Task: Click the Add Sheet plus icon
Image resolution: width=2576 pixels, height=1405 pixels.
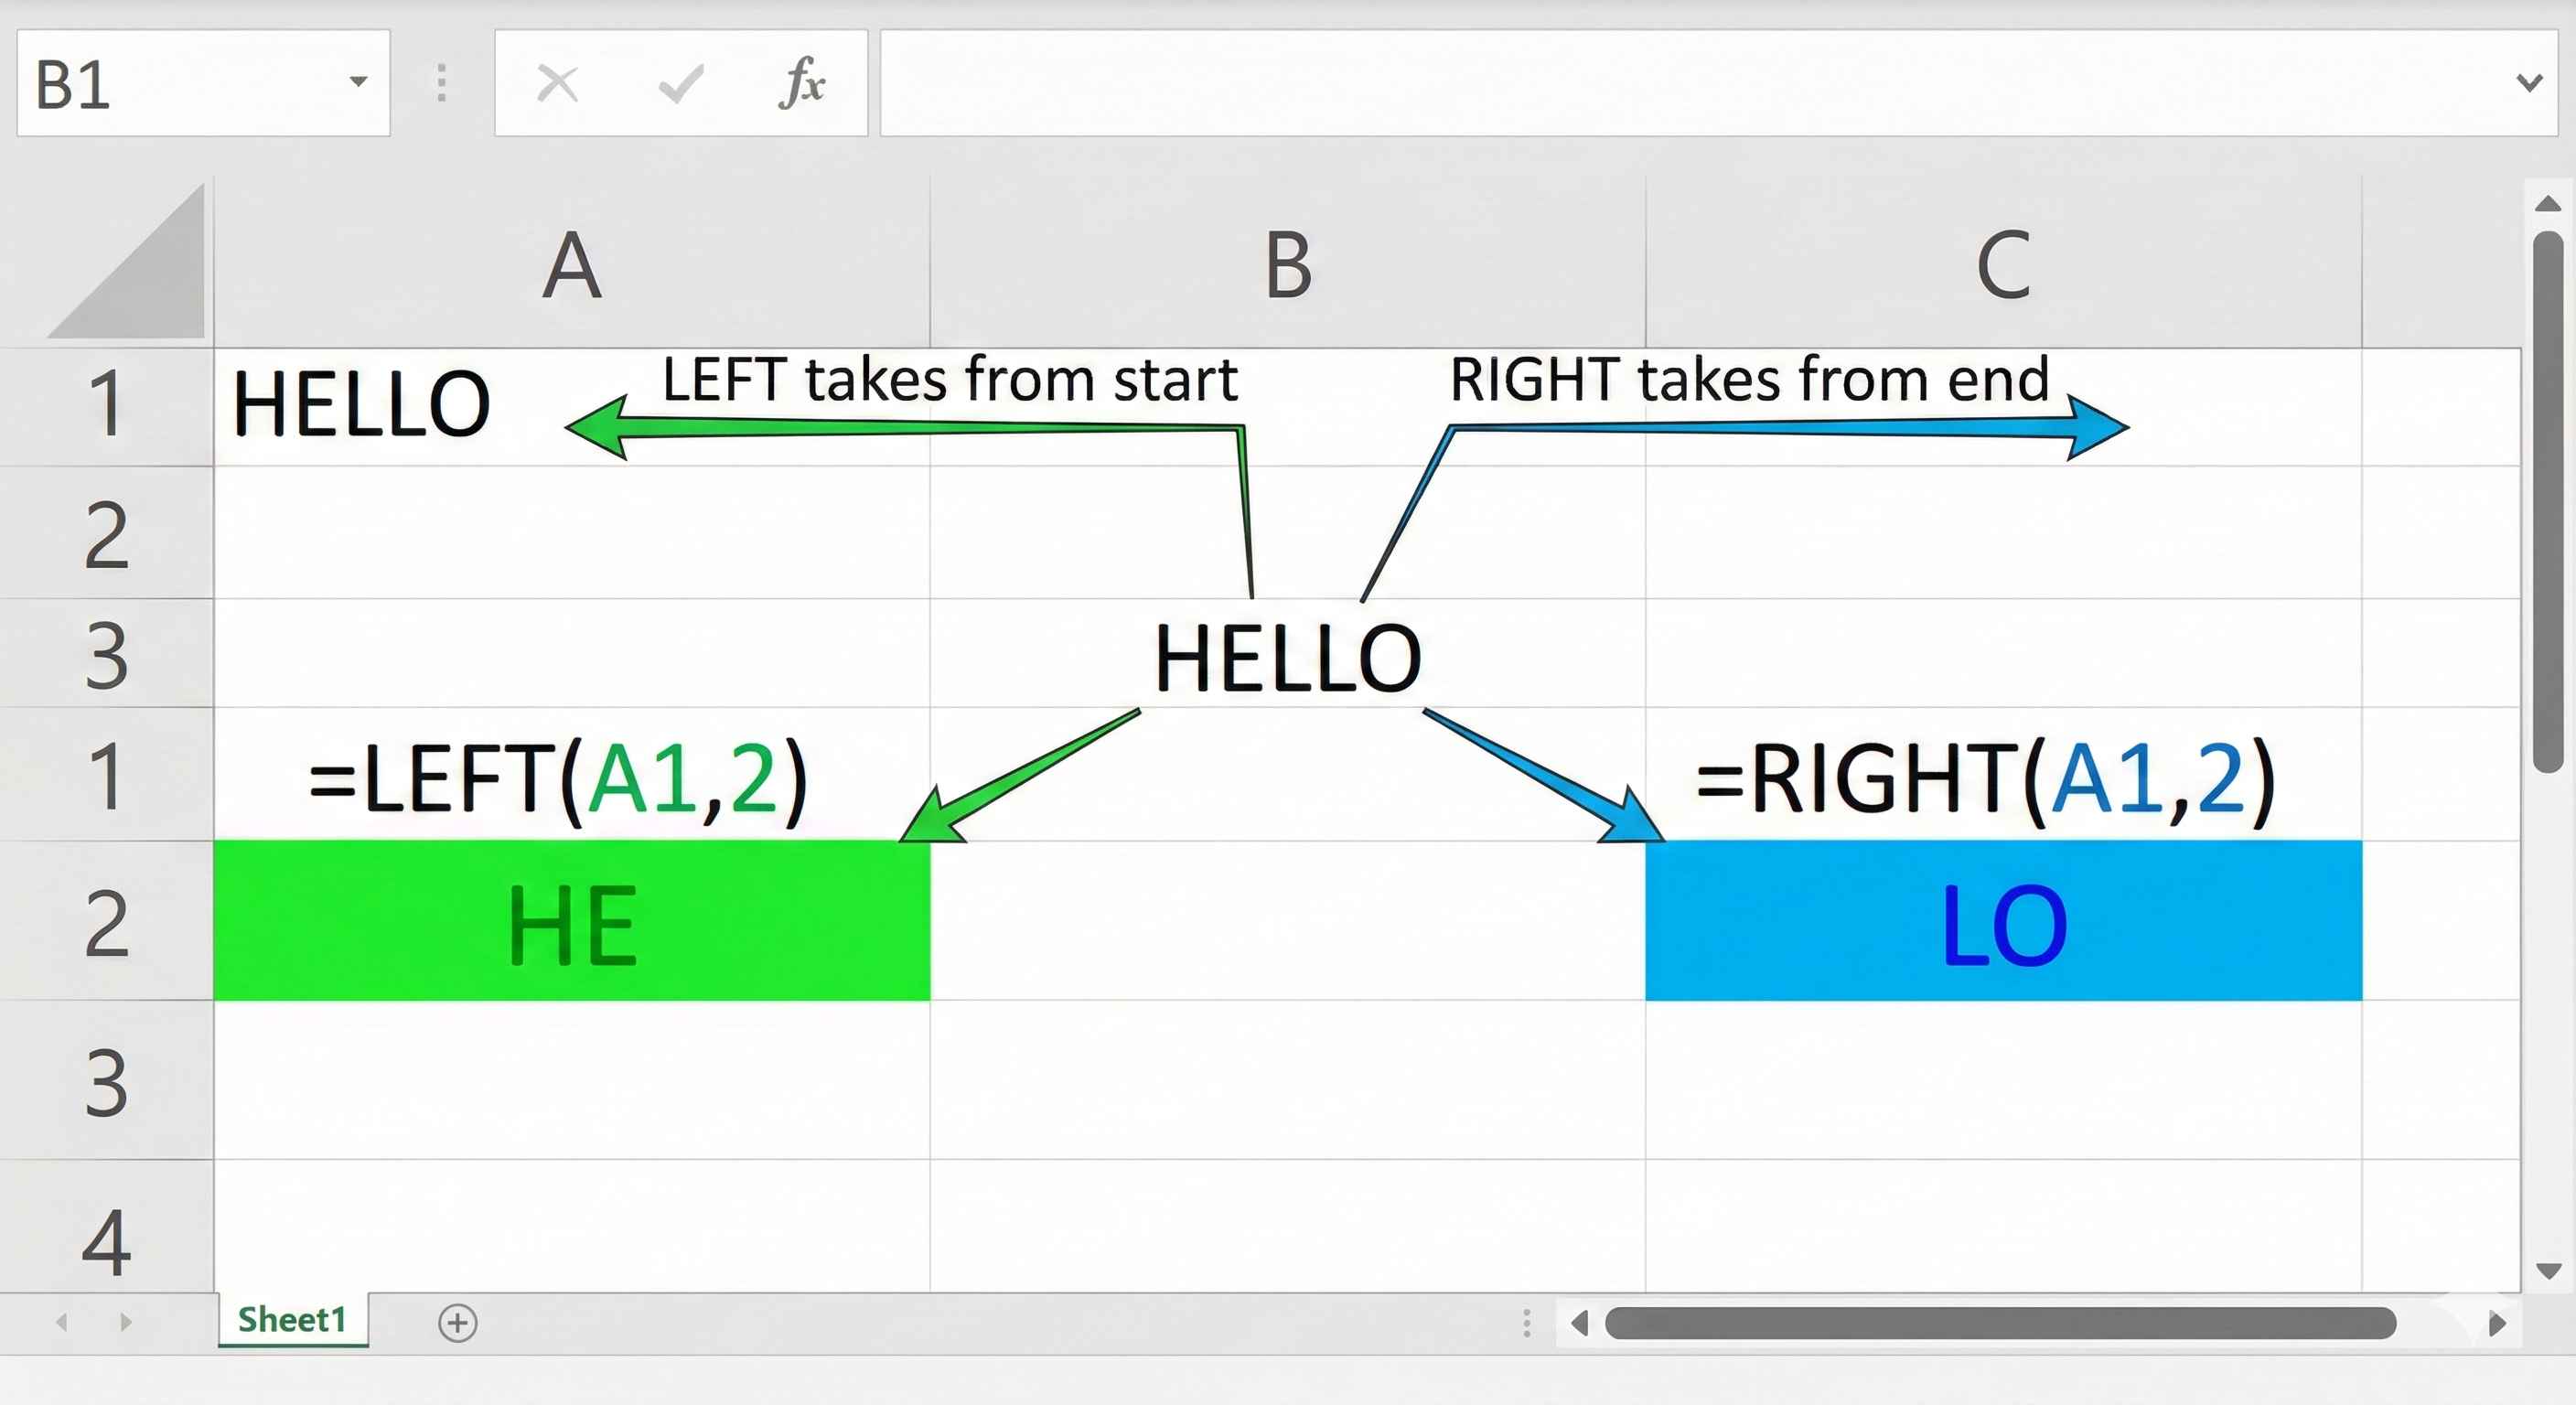Action: pos(459,1323)
